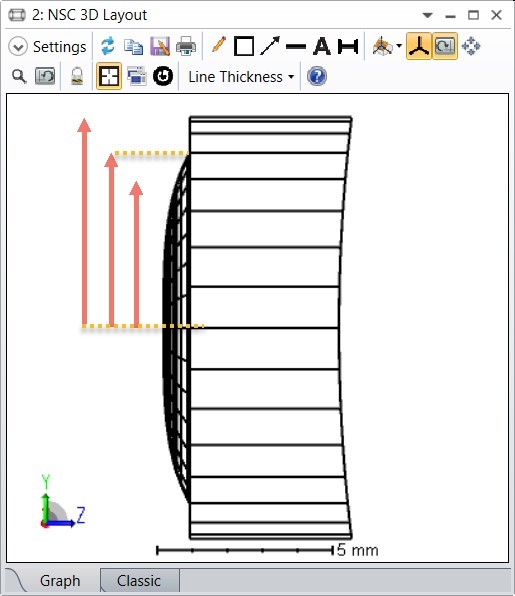Screen dimensions: 515x596
Task: Click the blue help question mark
Action: click(317, 76)
